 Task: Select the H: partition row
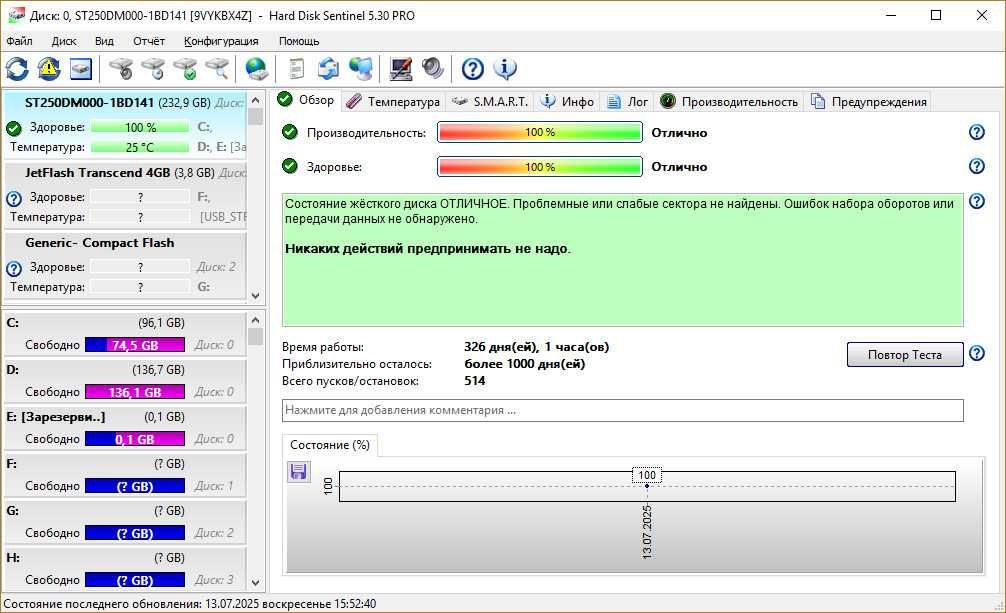[x=125, y=569]
